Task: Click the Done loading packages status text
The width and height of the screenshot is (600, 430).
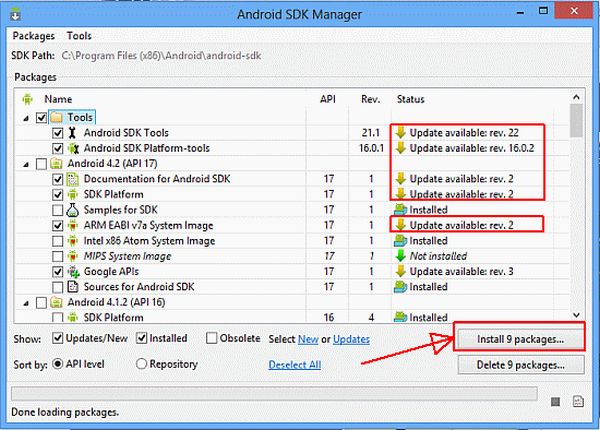Action: coord(65,412)
